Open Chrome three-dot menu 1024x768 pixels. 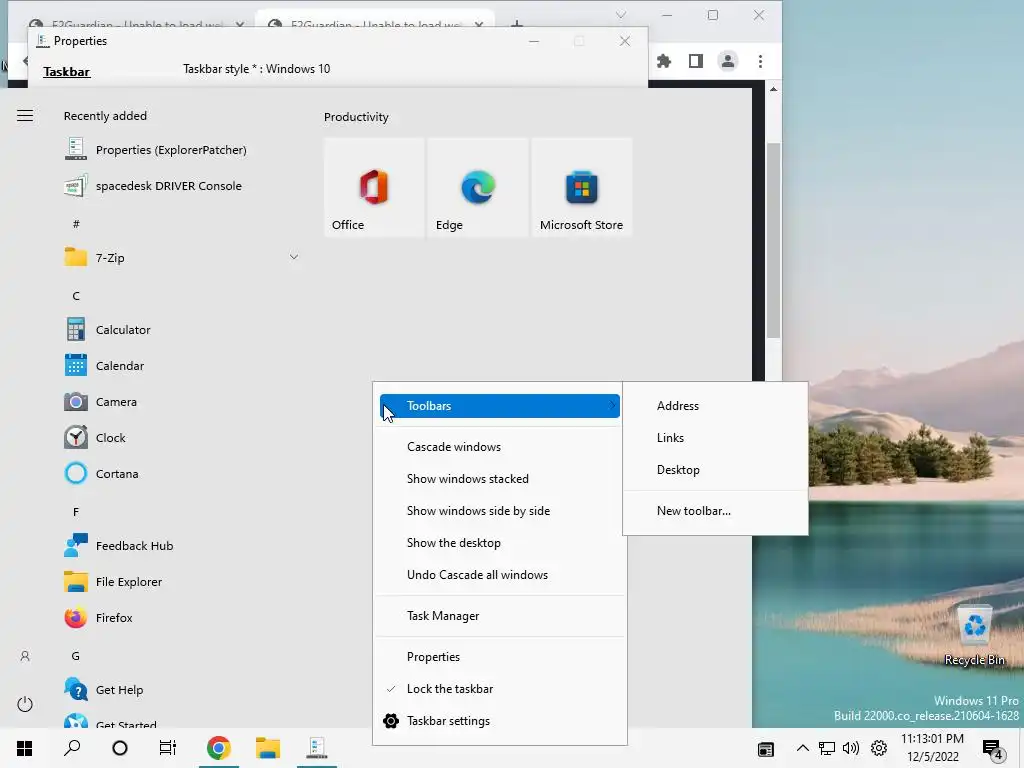pos(760,61)
